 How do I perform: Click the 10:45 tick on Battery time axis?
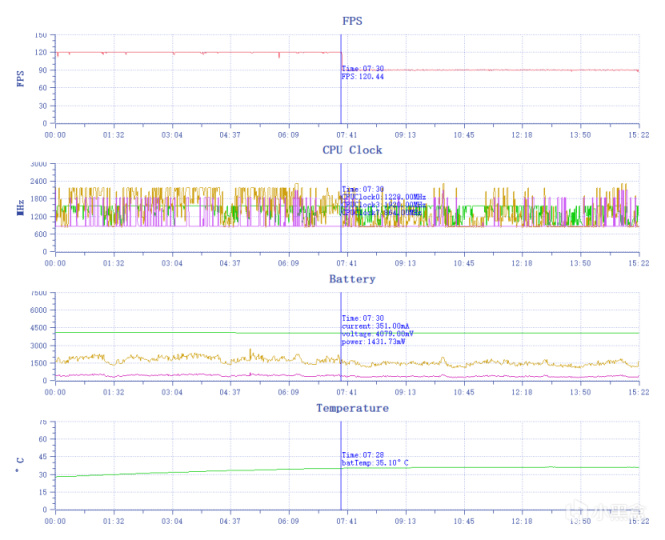(464, 392)
